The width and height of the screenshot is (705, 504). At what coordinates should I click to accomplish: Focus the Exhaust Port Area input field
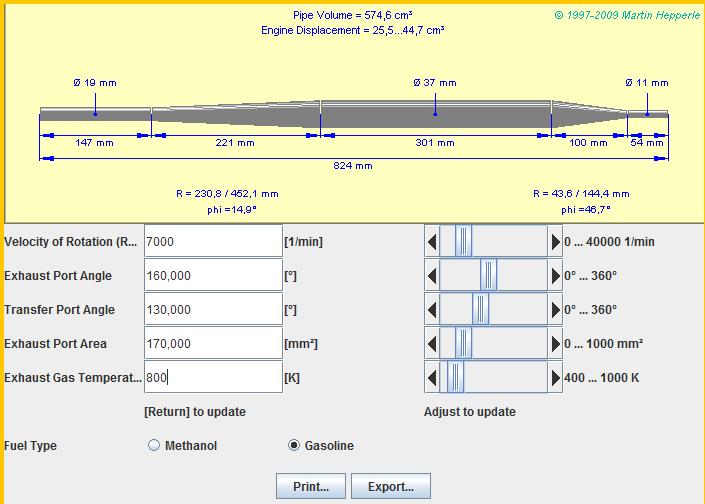213,344
